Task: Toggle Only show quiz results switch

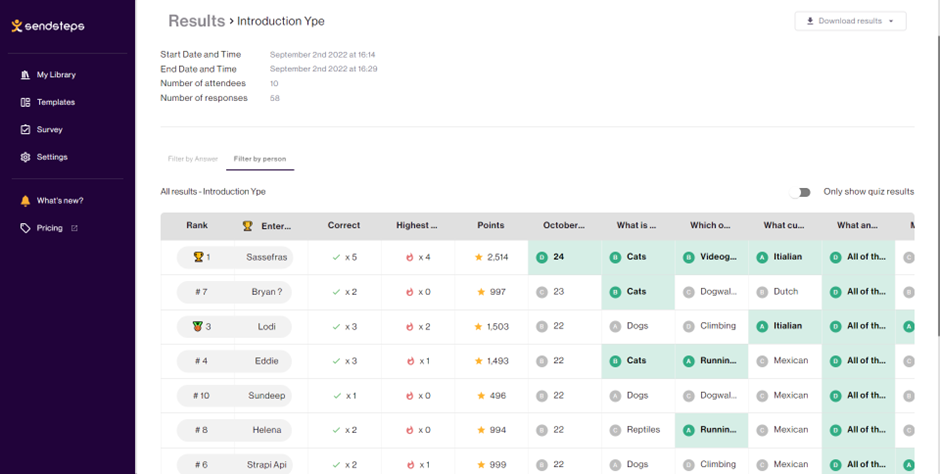Action: (800, 192)
